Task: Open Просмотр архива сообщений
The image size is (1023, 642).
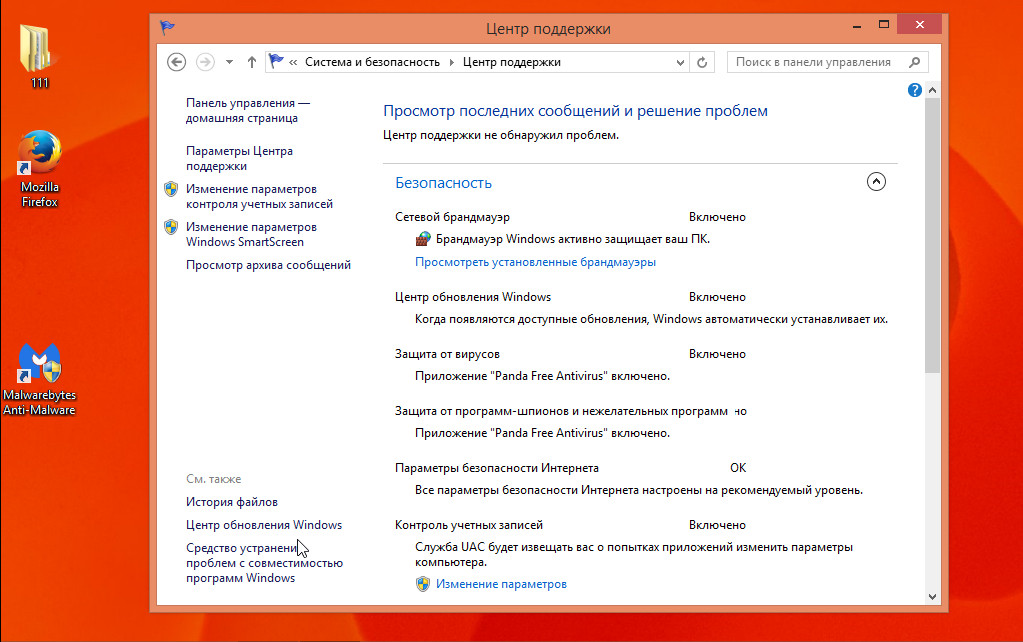Action: click(x=268, y=265)
